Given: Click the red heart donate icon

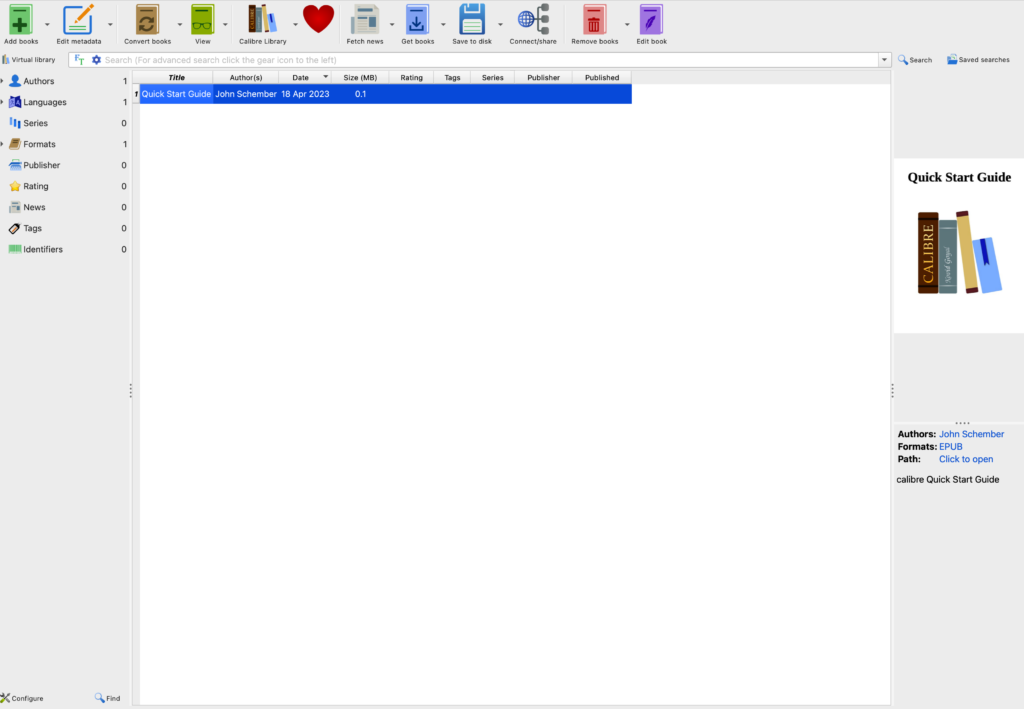Looking at the screenshot, I should click(319, 19).
